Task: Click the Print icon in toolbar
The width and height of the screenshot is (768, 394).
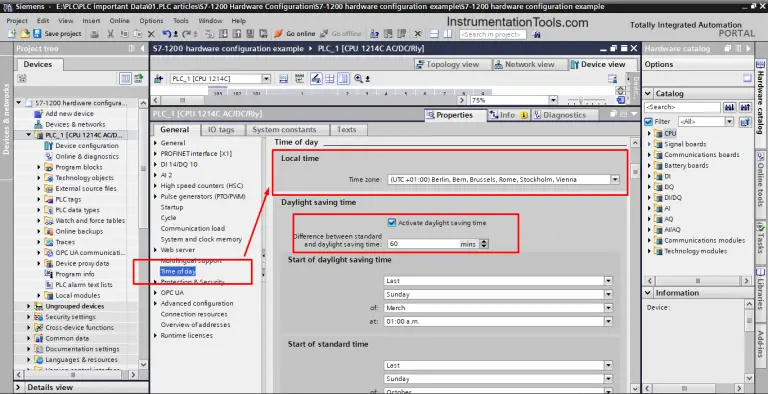Action: tap(95, 34)
